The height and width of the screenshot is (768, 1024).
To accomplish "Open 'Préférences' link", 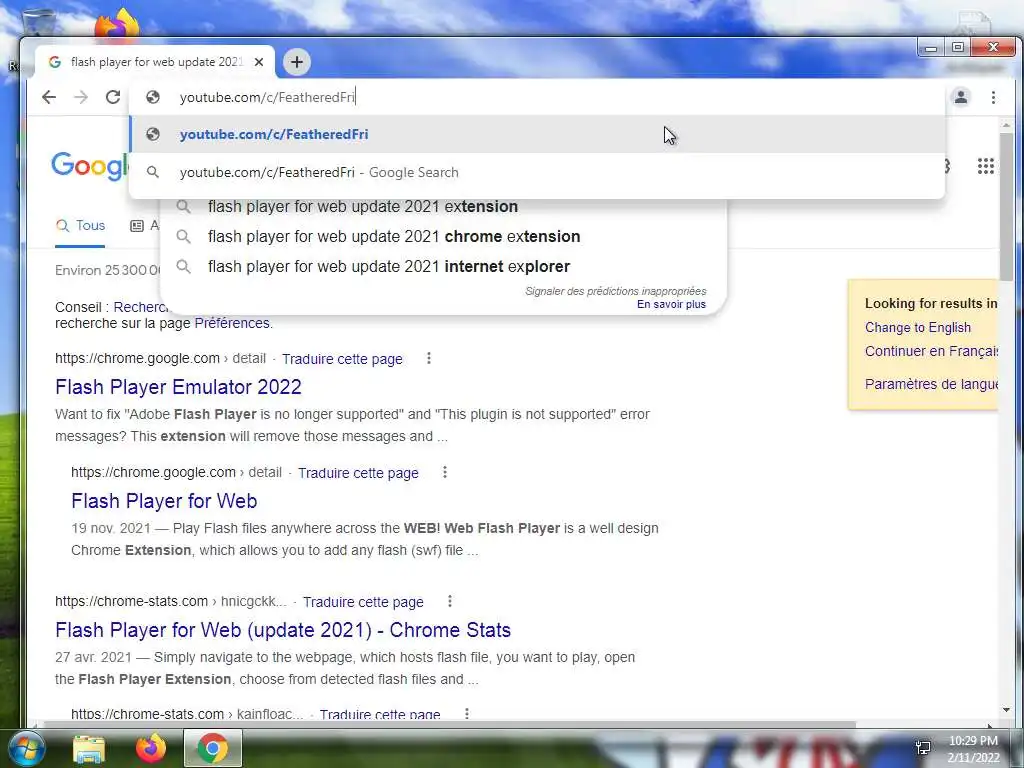I will point(232,323).
